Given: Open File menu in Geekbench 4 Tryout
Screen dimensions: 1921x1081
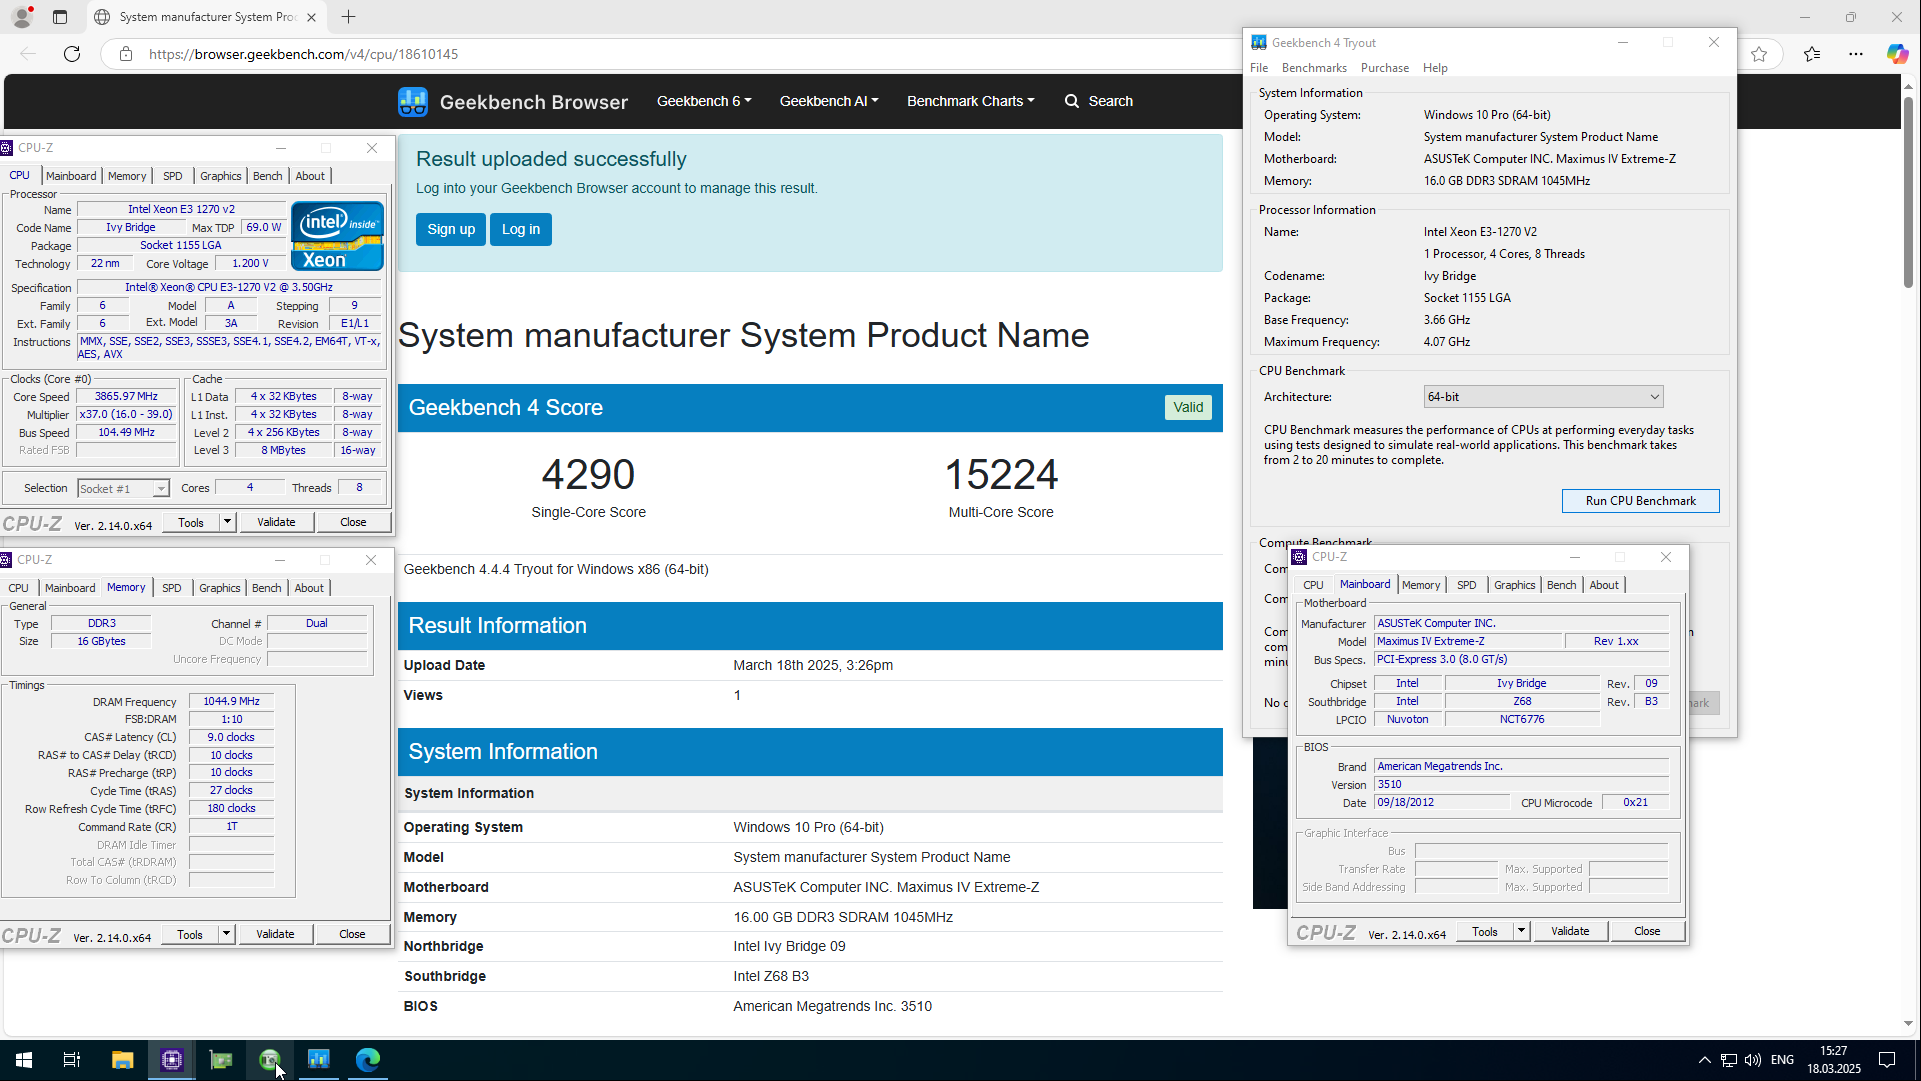Looking at the screenshot, I should (x=1259, y=68).
